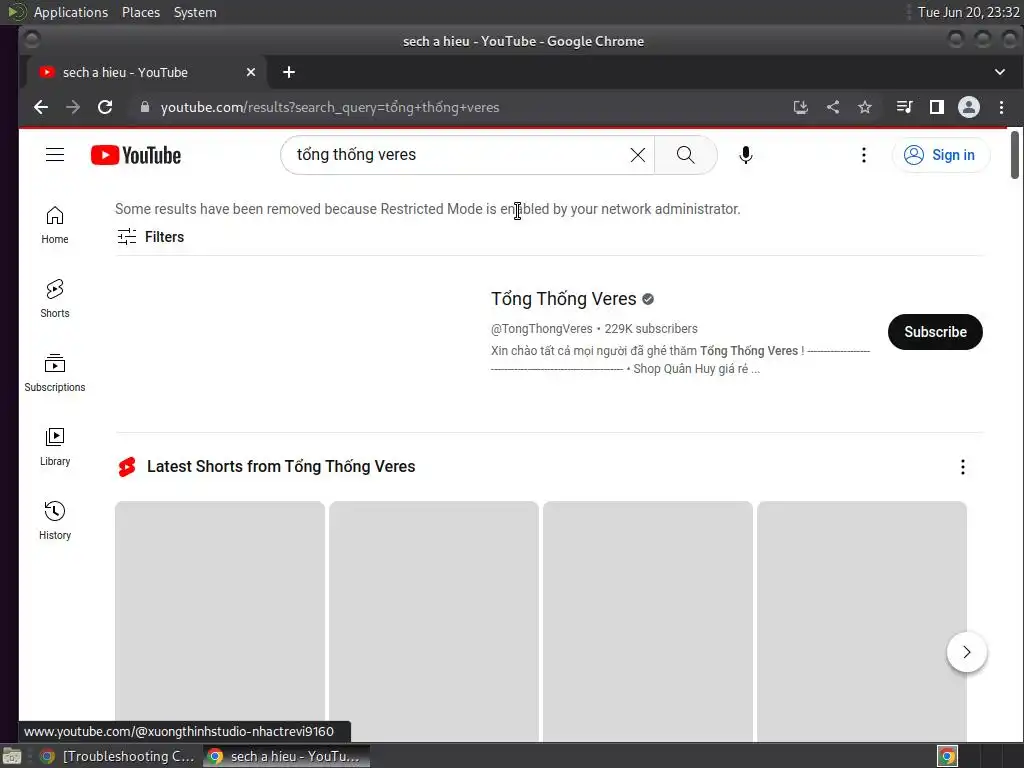Viewport: 1024px width, 768px height.
Task: Click the Restricted Mode notice text
Action: pyautogui.click(x=428, y=209)
